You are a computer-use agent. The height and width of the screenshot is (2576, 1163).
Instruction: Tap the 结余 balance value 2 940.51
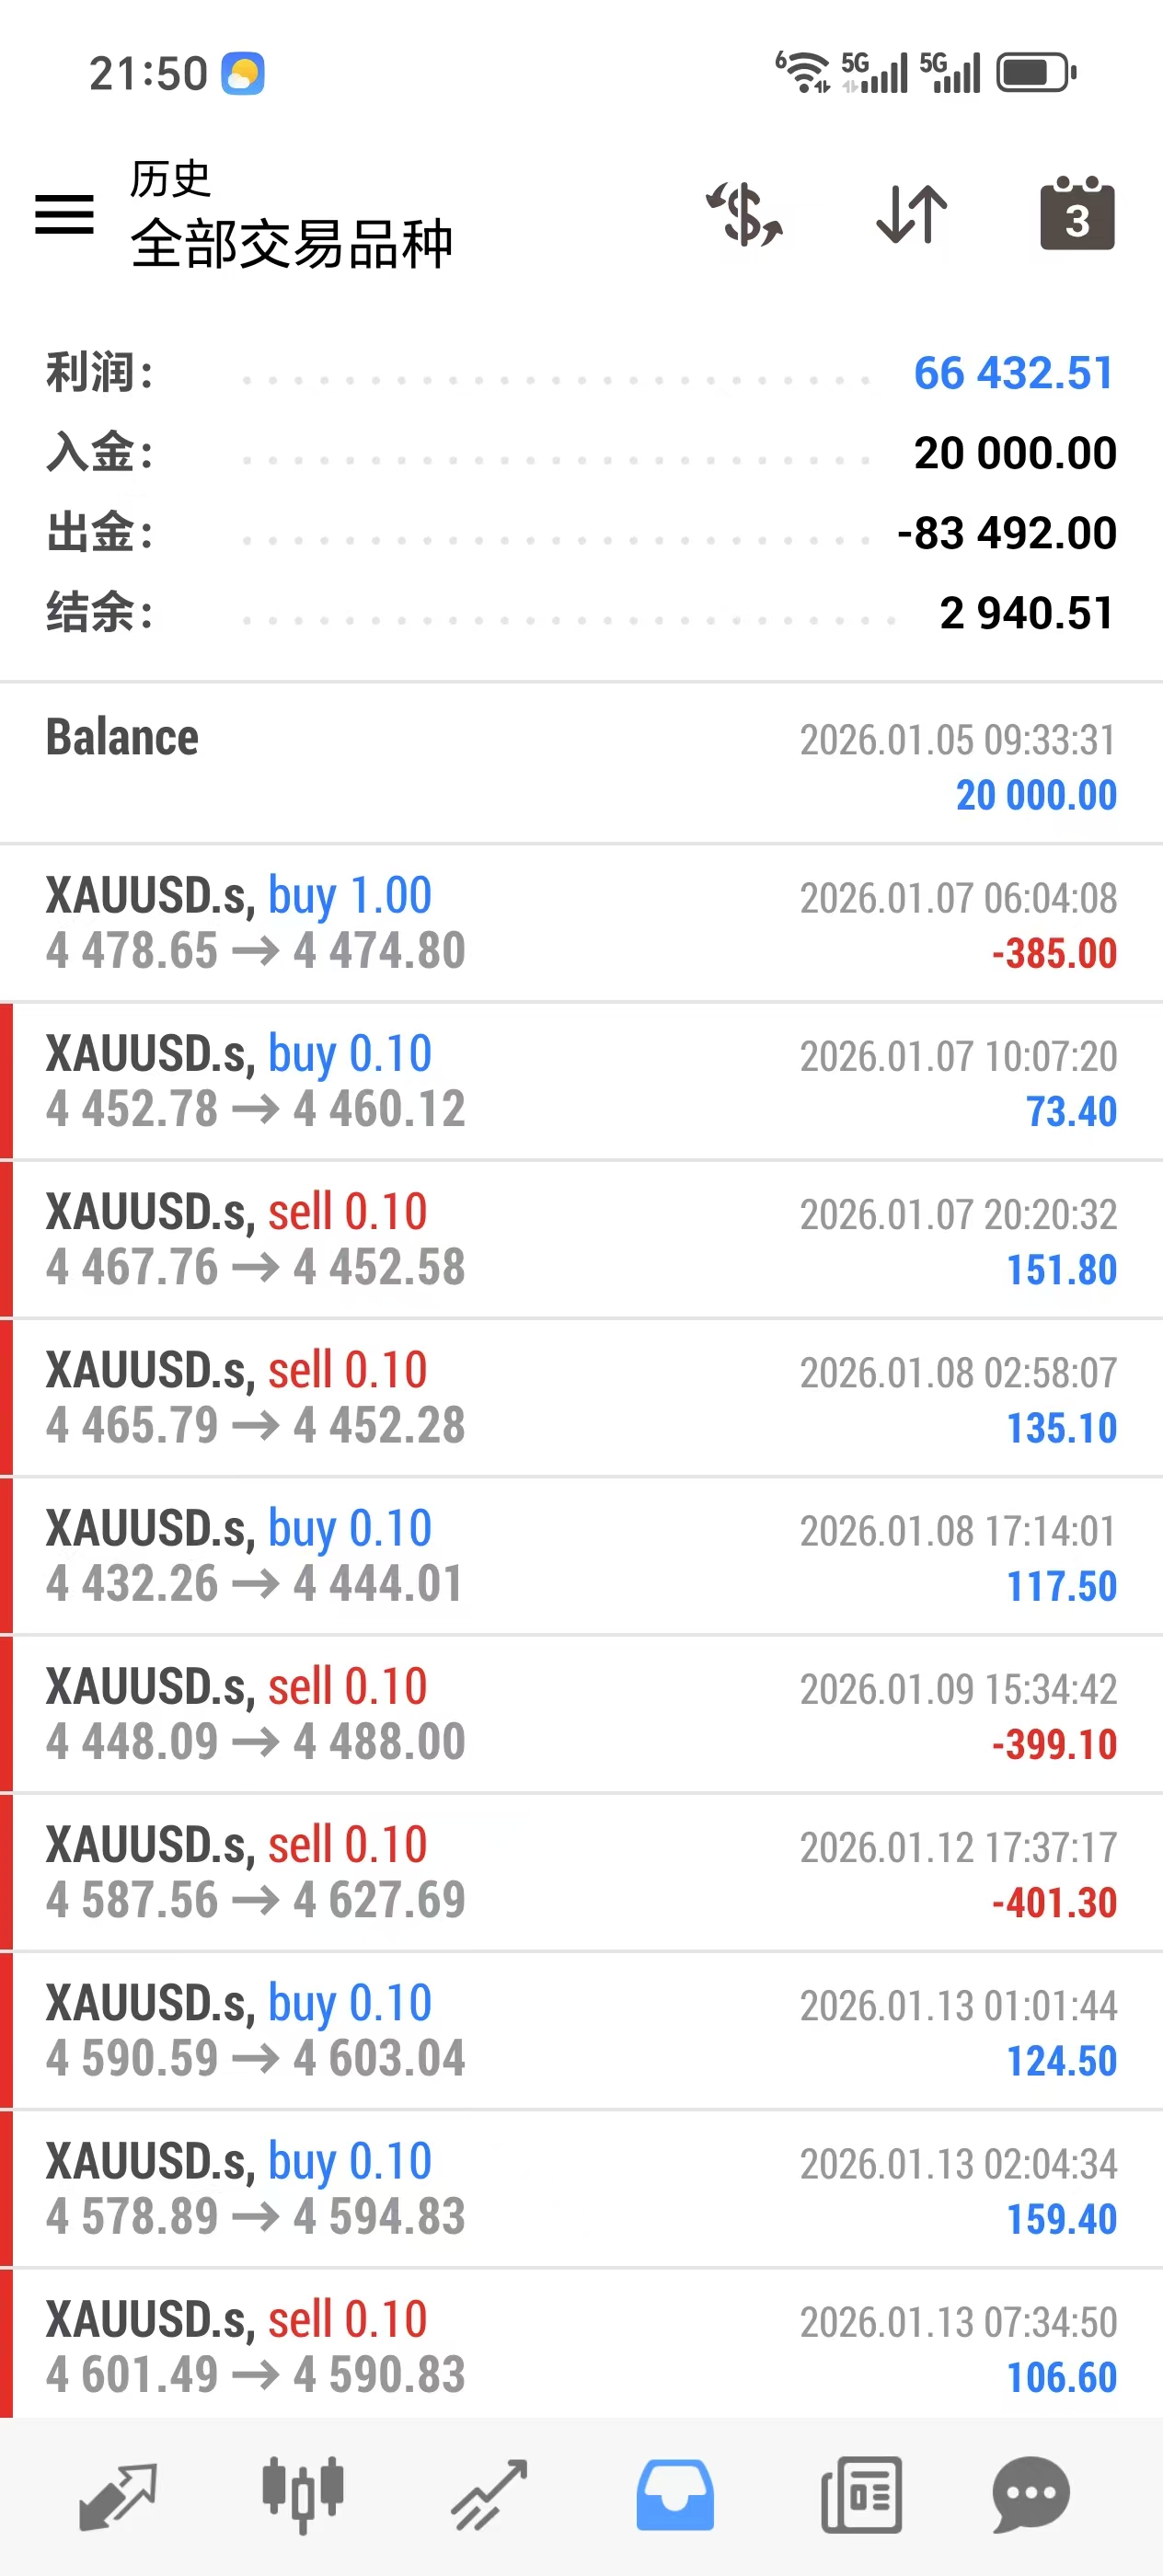1026,613
